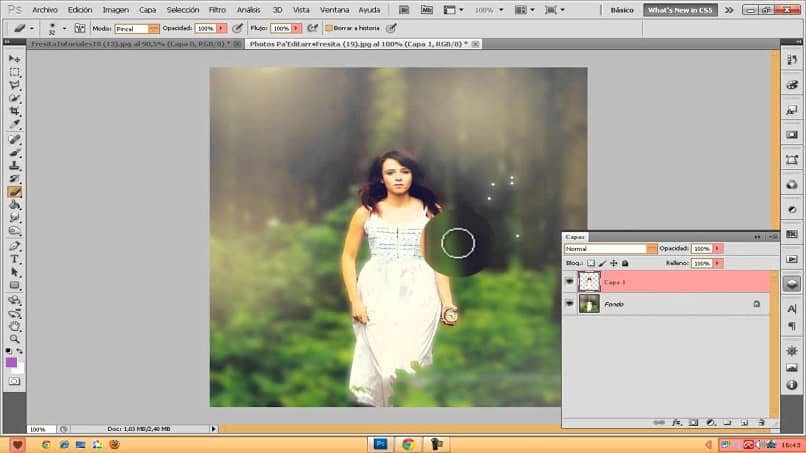Select the Horizontal Type tool

[x=14, y=258]
